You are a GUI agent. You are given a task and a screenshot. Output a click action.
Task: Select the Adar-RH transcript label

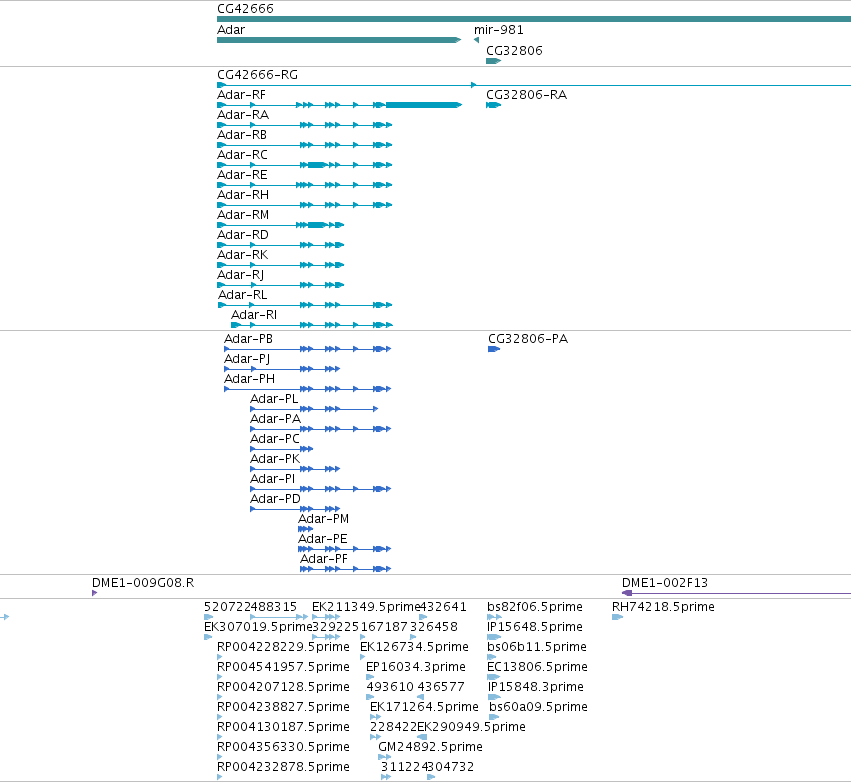pyautogui.click(x=243, y=195)
